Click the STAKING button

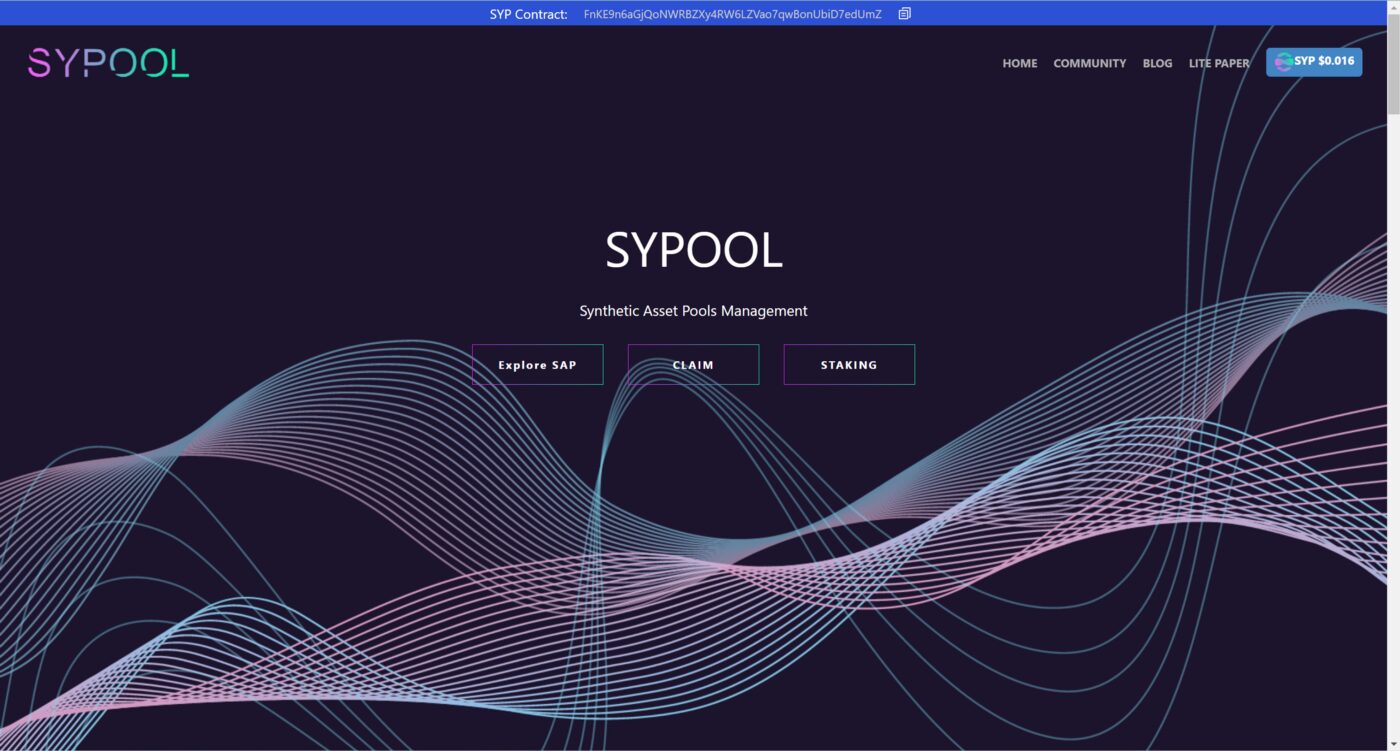(x=849, y=365)
